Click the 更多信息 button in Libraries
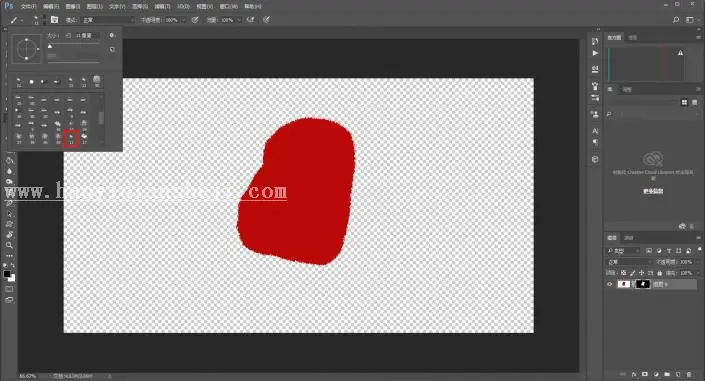Image resolution: width=705 pixels, height=381 pixels. pos(653,191)
